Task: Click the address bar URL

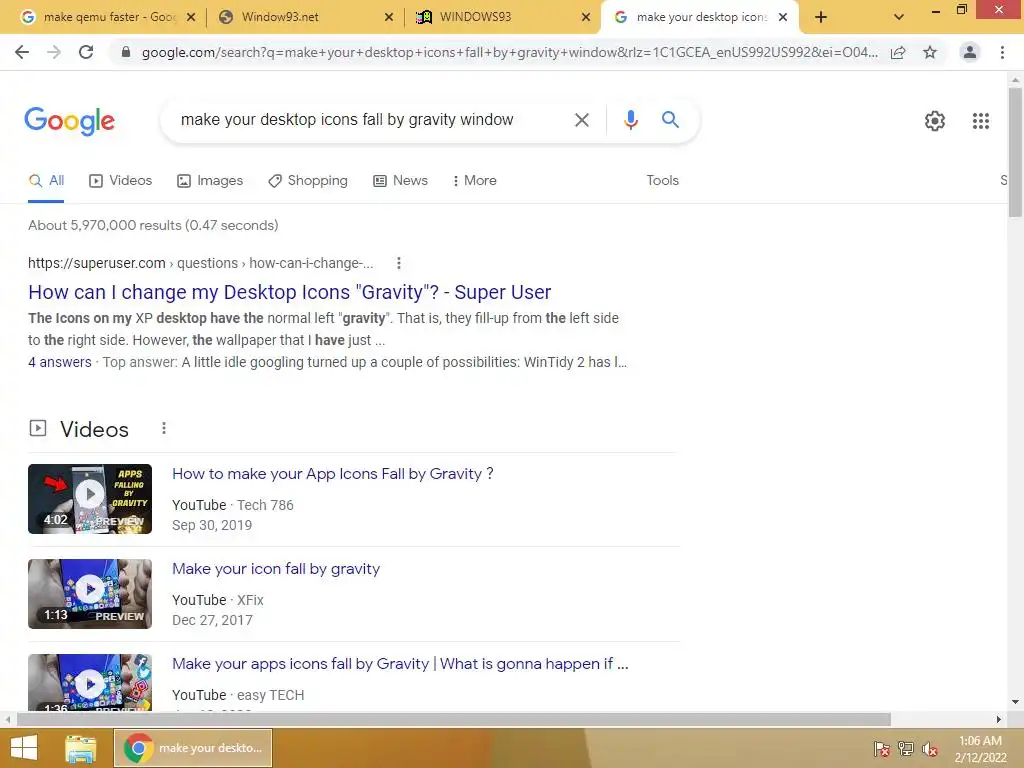Action: coord(509,52)
